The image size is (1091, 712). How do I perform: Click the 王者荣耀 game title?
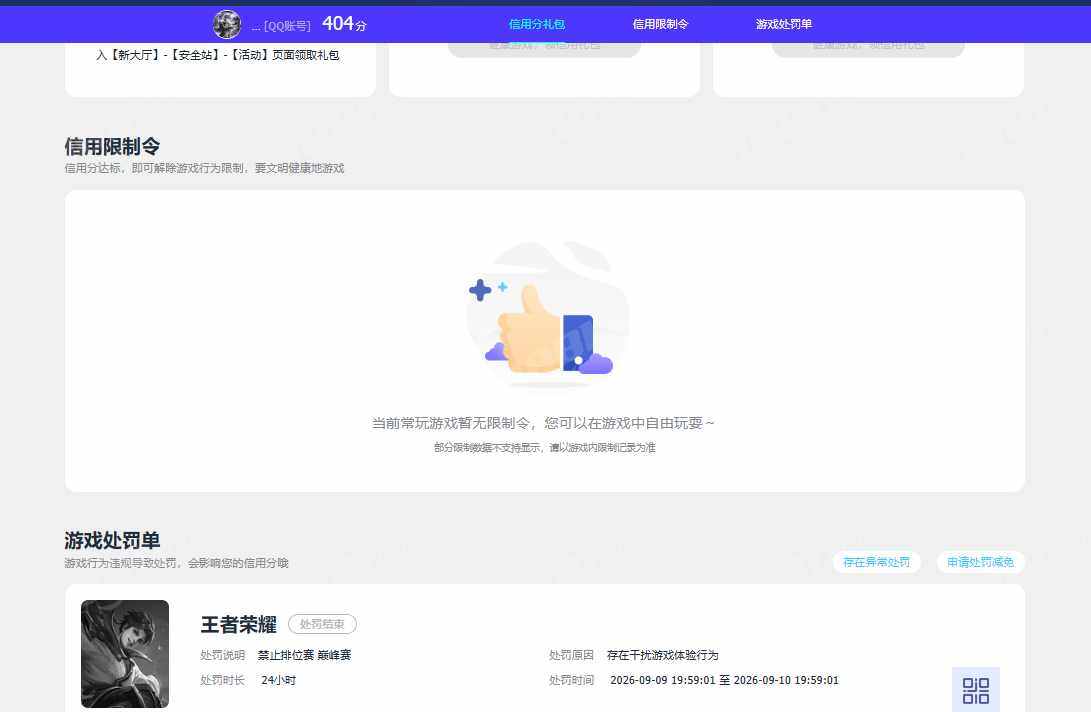coord(239,624)
